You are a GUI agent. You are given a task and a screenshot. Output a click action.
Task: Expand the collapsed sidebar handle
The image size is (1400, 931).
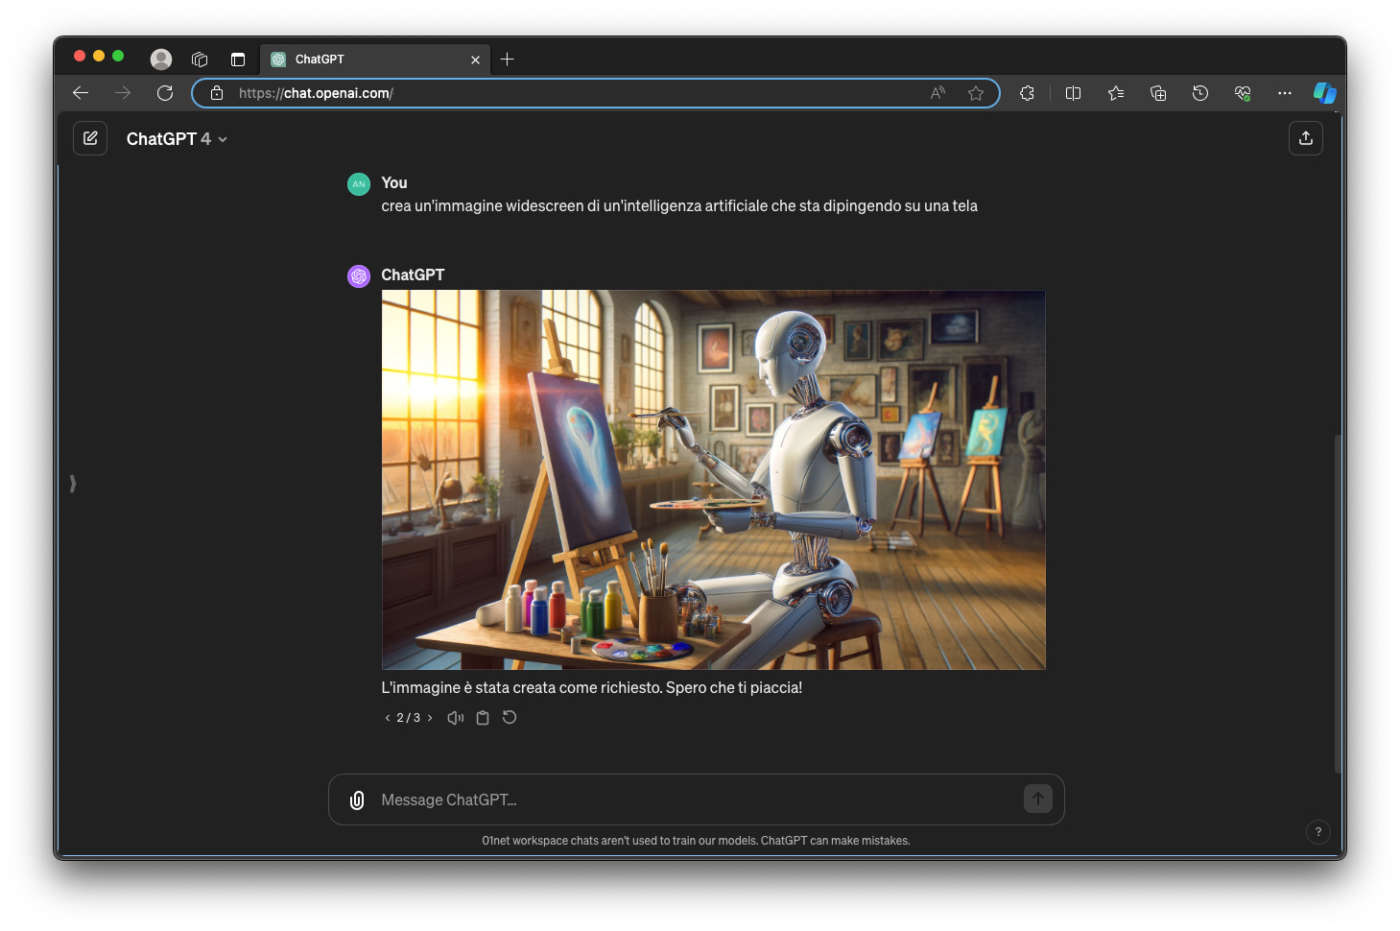point(73,484)
